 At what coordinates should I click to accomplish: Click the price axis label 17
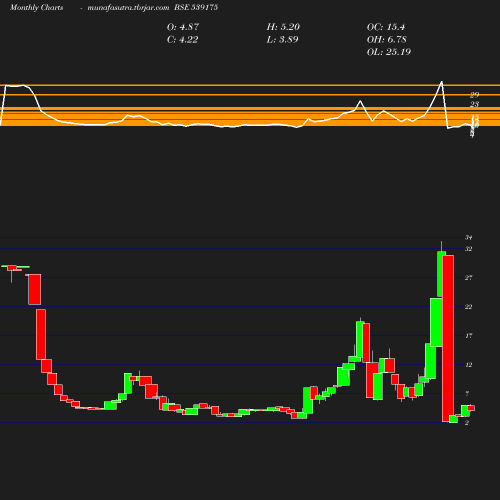[x=469, y=336]
